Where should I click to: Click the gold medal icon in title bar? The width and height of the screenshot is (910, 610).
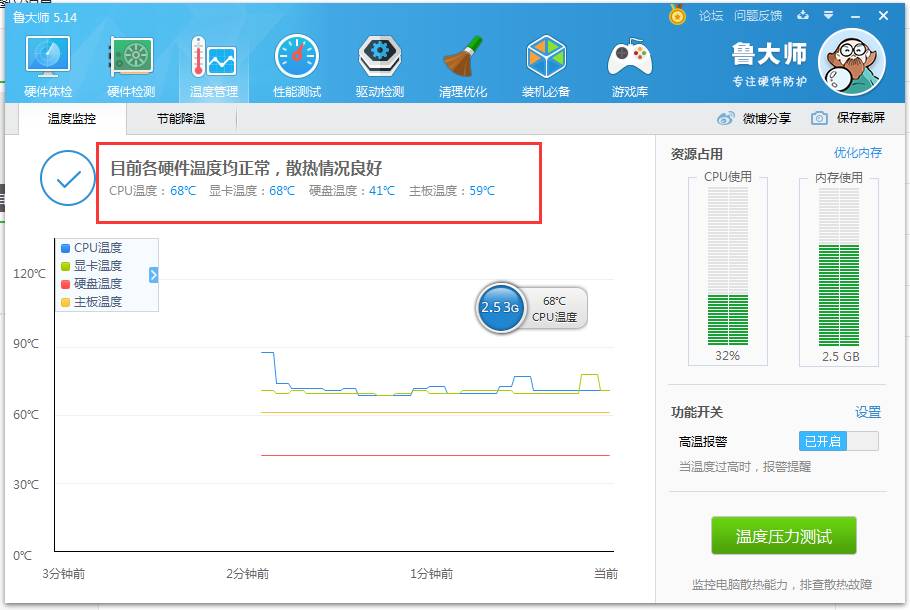(x=677, y=15)
